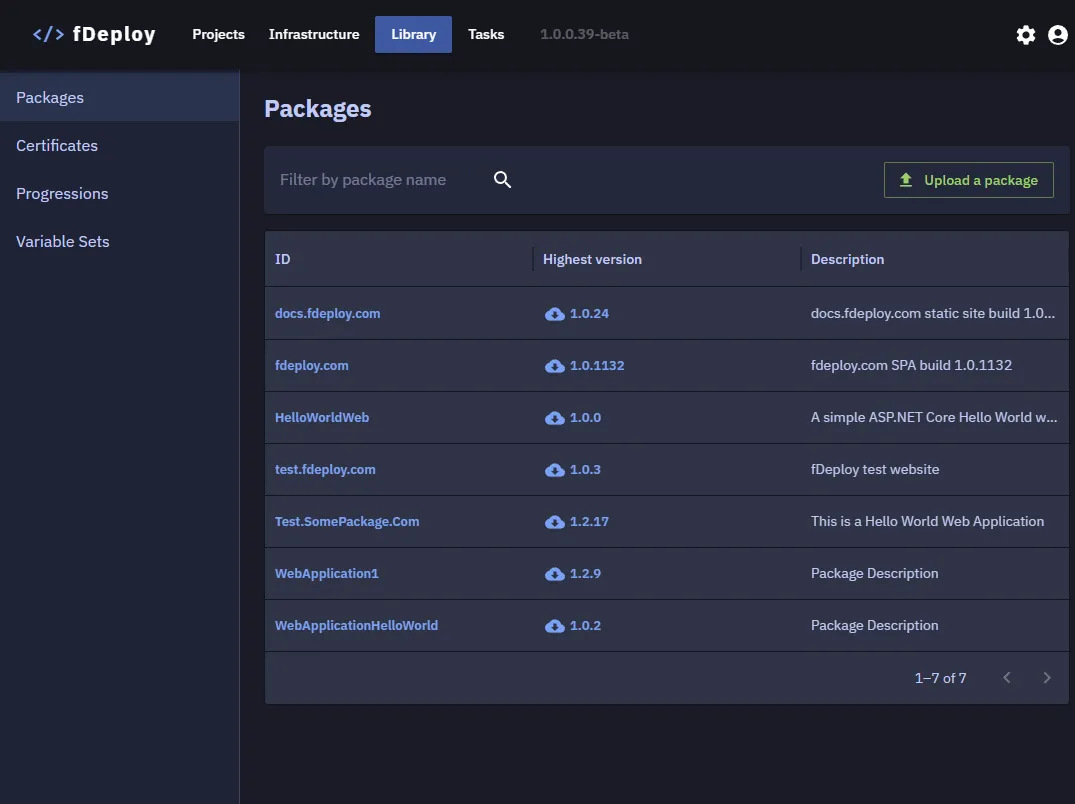Click the Packages page heading
This screenshot has width=1075, height=804.
point(318,109)
